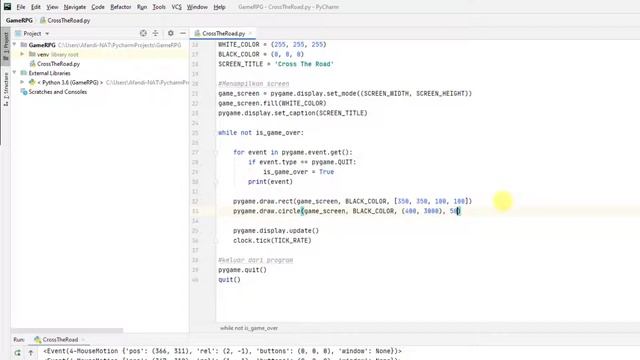Collapse the External Libraries node

tap(15, 73)
